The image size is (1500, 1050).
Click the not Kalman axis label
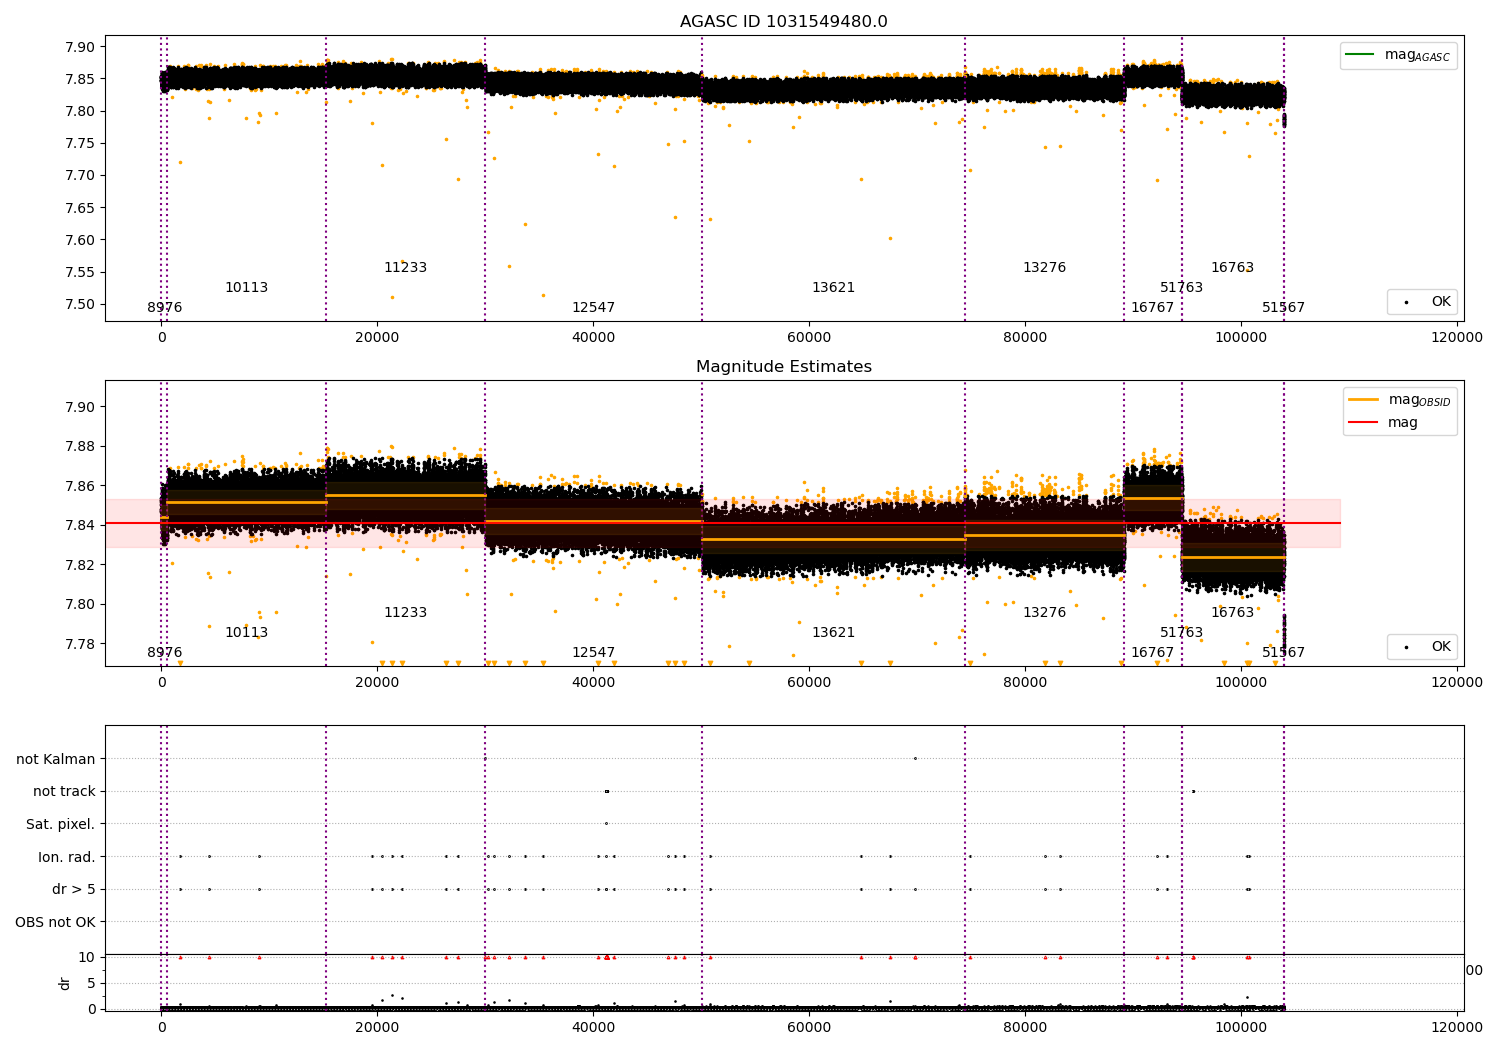pyautogui.click(x=56, y=759)
